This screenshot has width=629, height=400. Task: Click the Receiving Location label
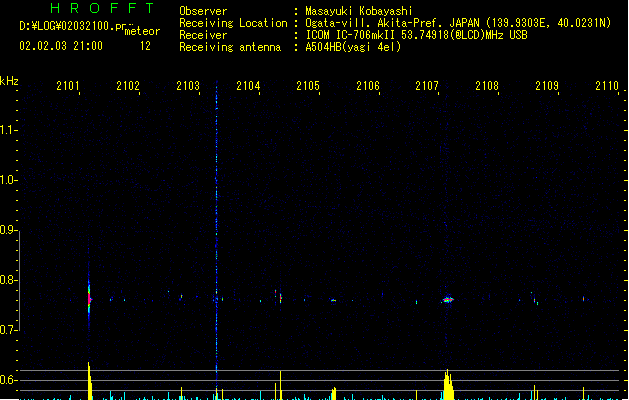pyautogui.click(x=233, y=23)
